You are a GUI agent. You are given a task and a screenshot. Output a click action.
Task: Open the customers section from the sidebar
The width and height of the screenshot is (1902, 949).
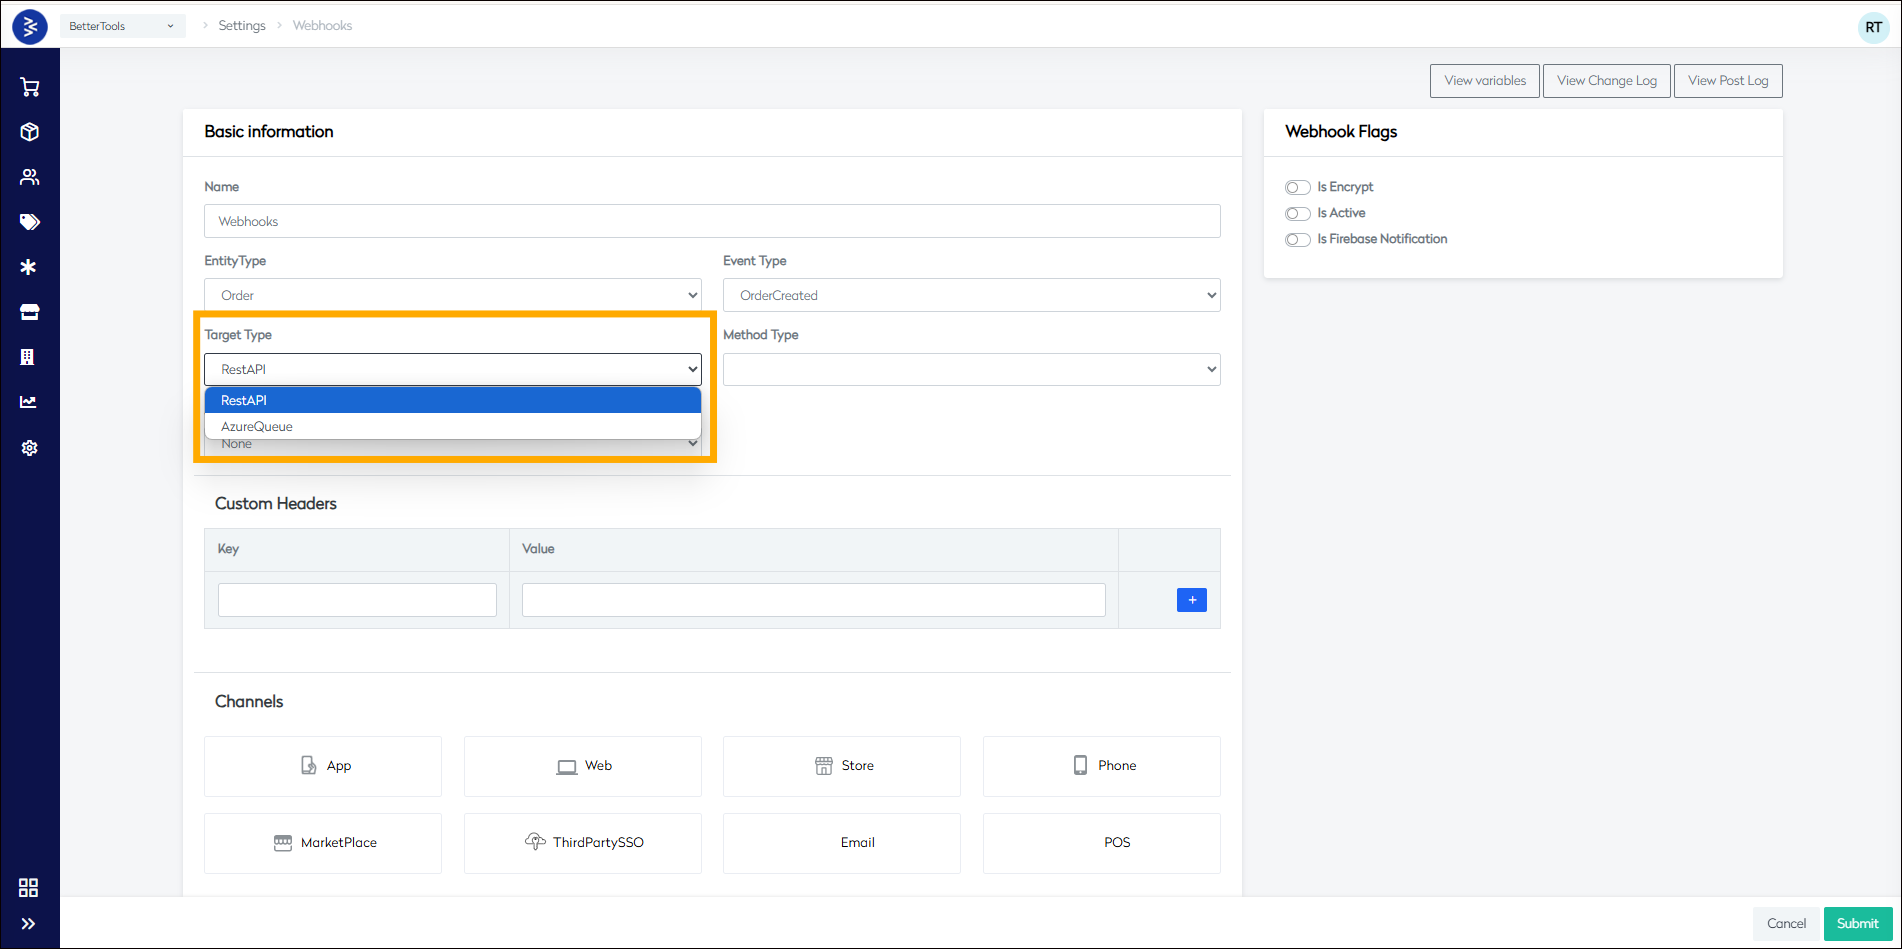pos(30,176)
